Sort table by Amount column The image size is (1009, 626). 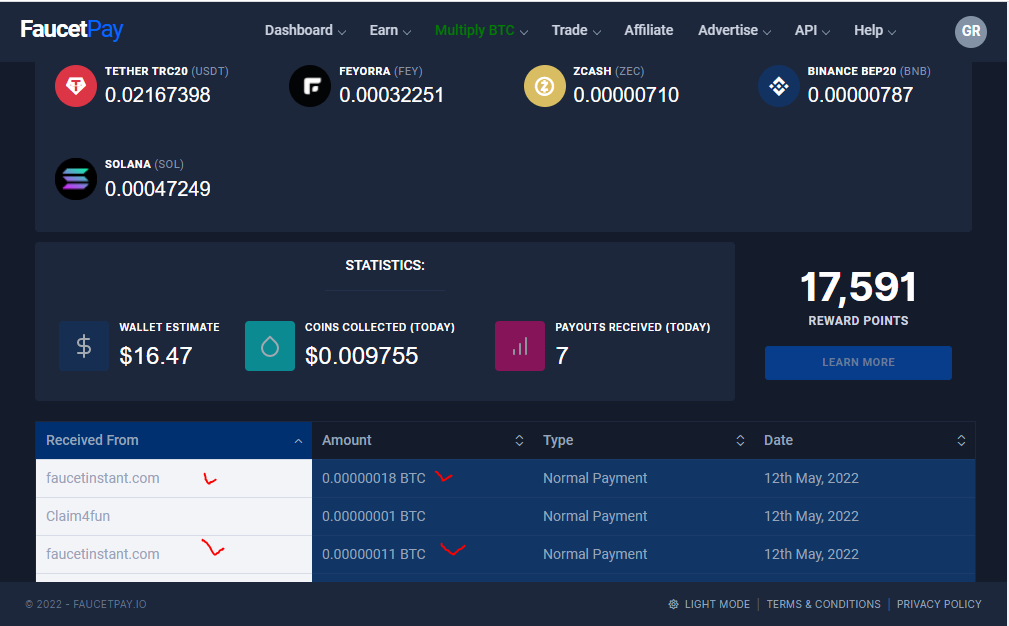[423, 440]
